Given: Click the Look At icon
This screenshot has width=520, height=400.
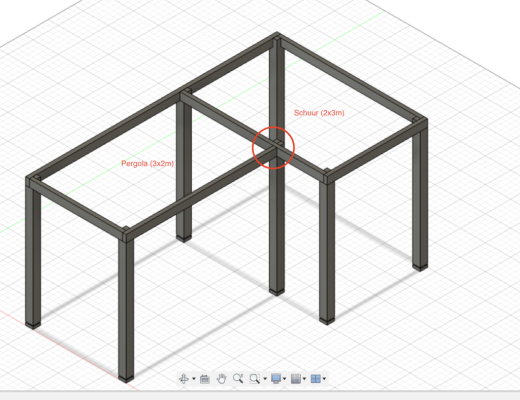Looking at the screenshot, I should [205, 379].
